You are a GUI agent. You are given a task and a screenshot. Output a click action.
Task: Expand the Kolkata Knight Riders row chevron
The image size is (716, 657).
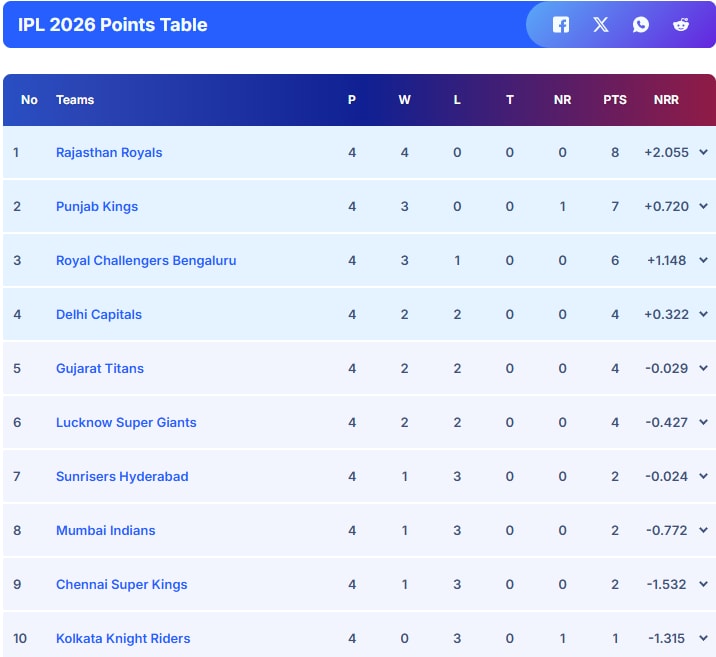tap(703, 639)
